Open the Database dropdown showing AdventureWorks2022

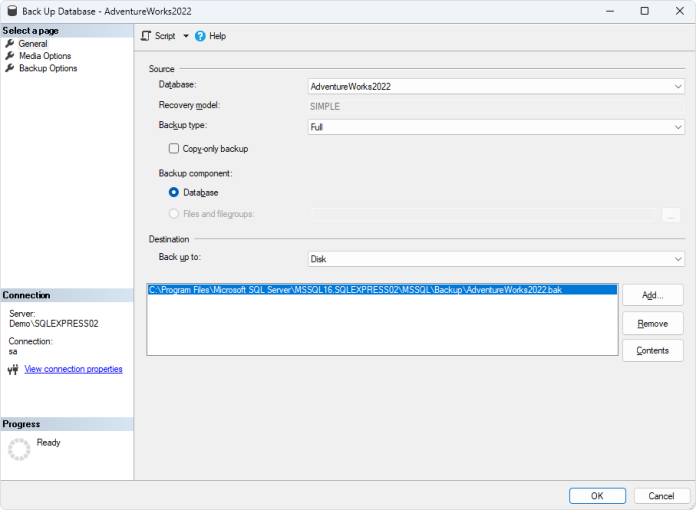click(x=496, y=86)
